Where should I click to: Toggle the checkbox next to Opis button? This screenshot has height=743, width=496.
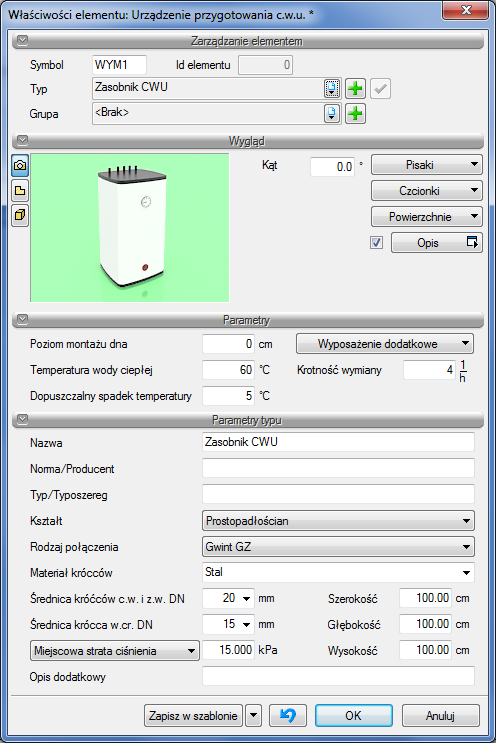coord(377,243)
